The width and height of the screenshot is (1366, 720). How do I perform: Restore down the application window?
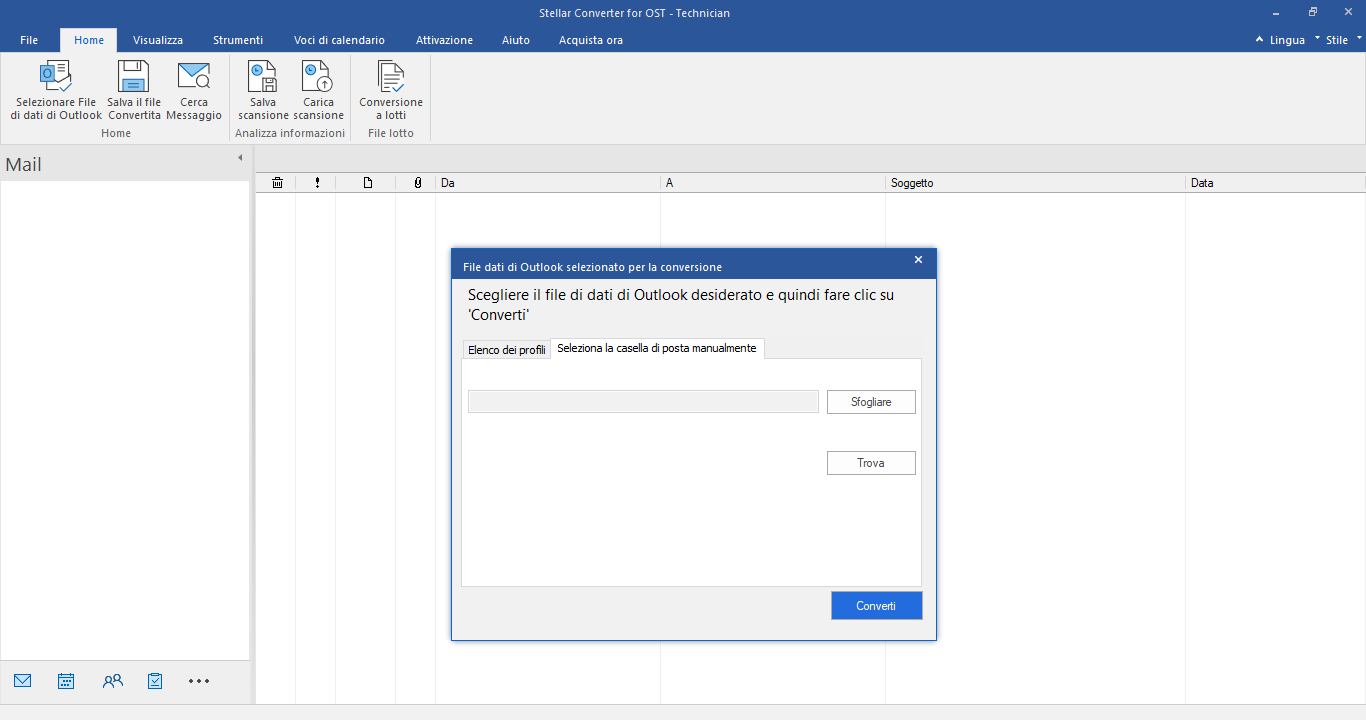(x=1313, y=12)
